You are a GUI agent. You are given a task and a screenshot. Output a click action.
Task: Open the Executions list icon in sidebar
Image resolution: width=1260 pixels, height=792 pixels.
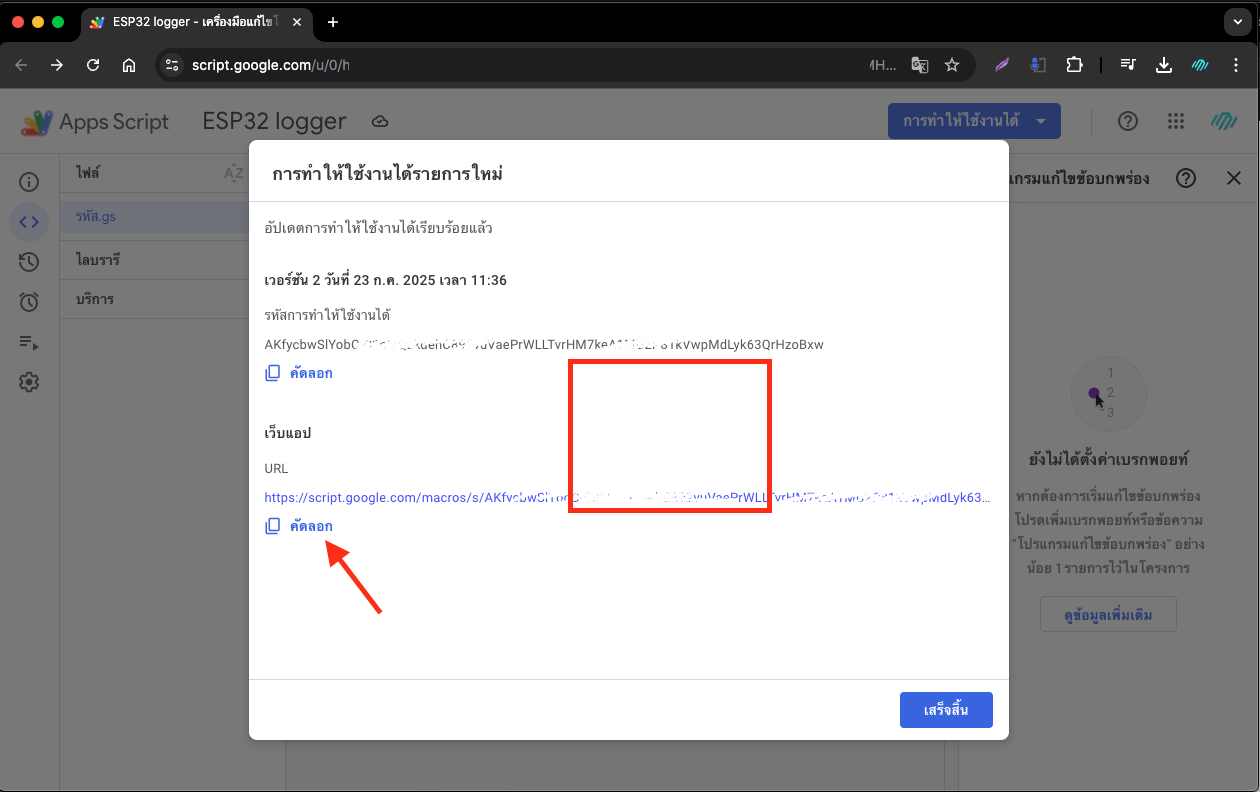pos(29,342)
